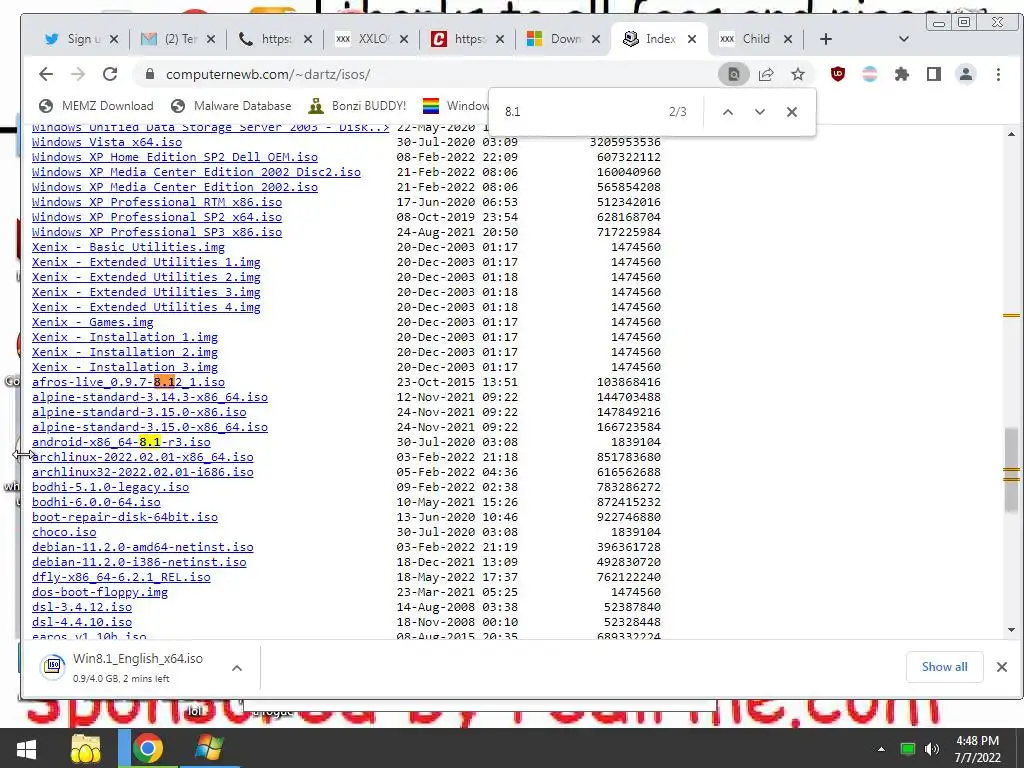Dismiss the downloads shelf

pyautogui.click(x=1001, y=667)
